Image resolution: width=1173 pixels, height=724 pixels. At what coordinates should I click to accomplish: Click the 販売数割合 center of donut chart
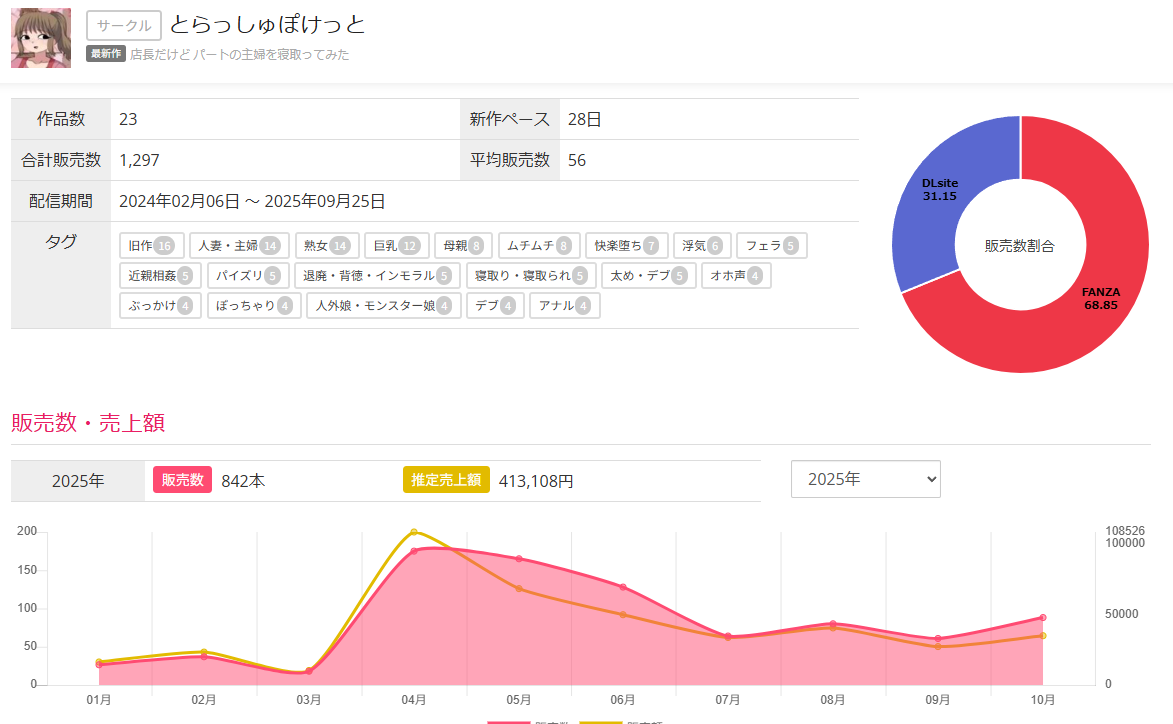[x=1019, y=245]
